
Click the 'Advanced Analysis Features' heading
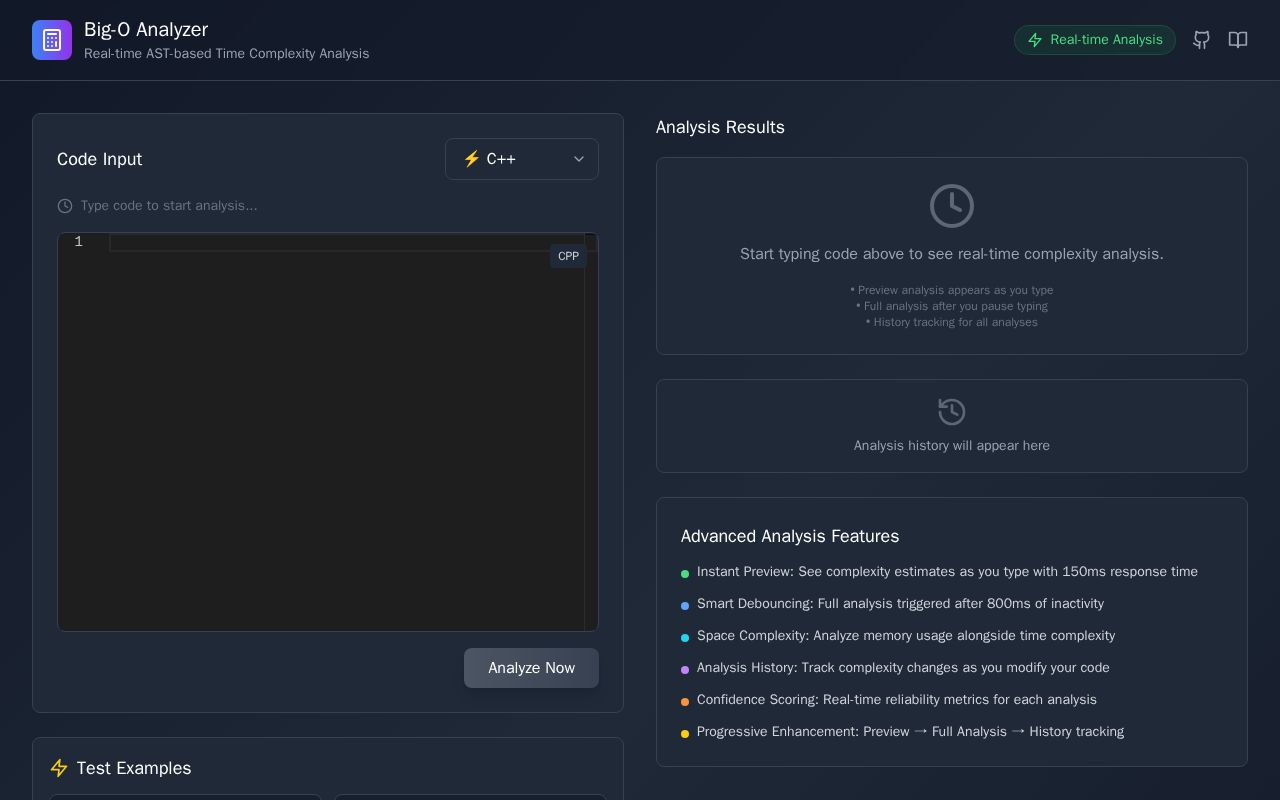pyautogui.click(x=790, y=536)
